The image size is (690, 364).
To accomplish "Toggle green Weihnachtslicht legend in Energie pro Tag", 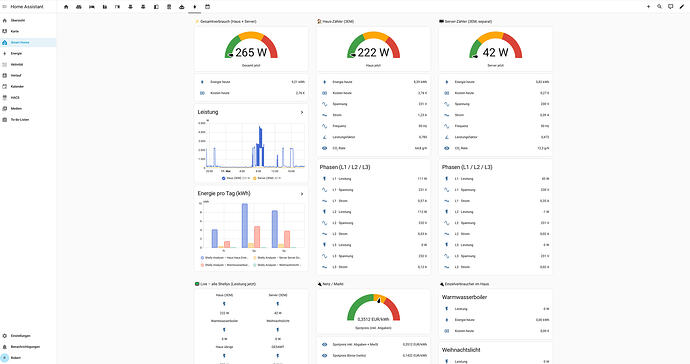I will tap(277, 265).
